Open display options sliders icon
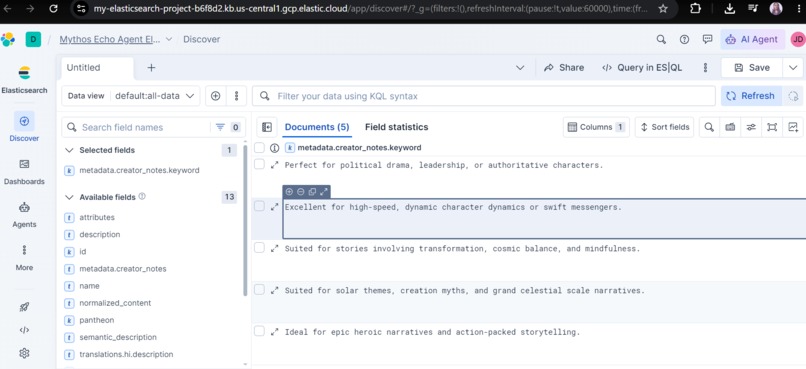The height and width of the screenshot is (369, 806). [x=751, y=127]
